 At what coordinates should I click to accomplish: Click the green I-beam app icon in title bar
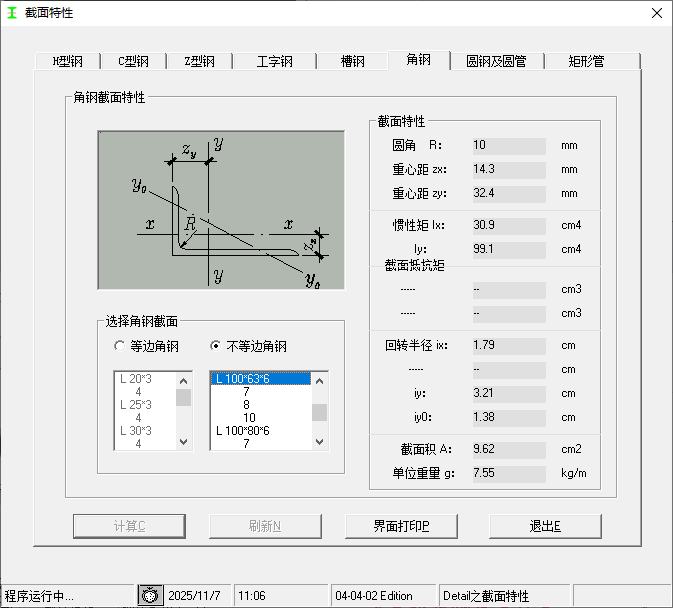[x=12, y=13]
